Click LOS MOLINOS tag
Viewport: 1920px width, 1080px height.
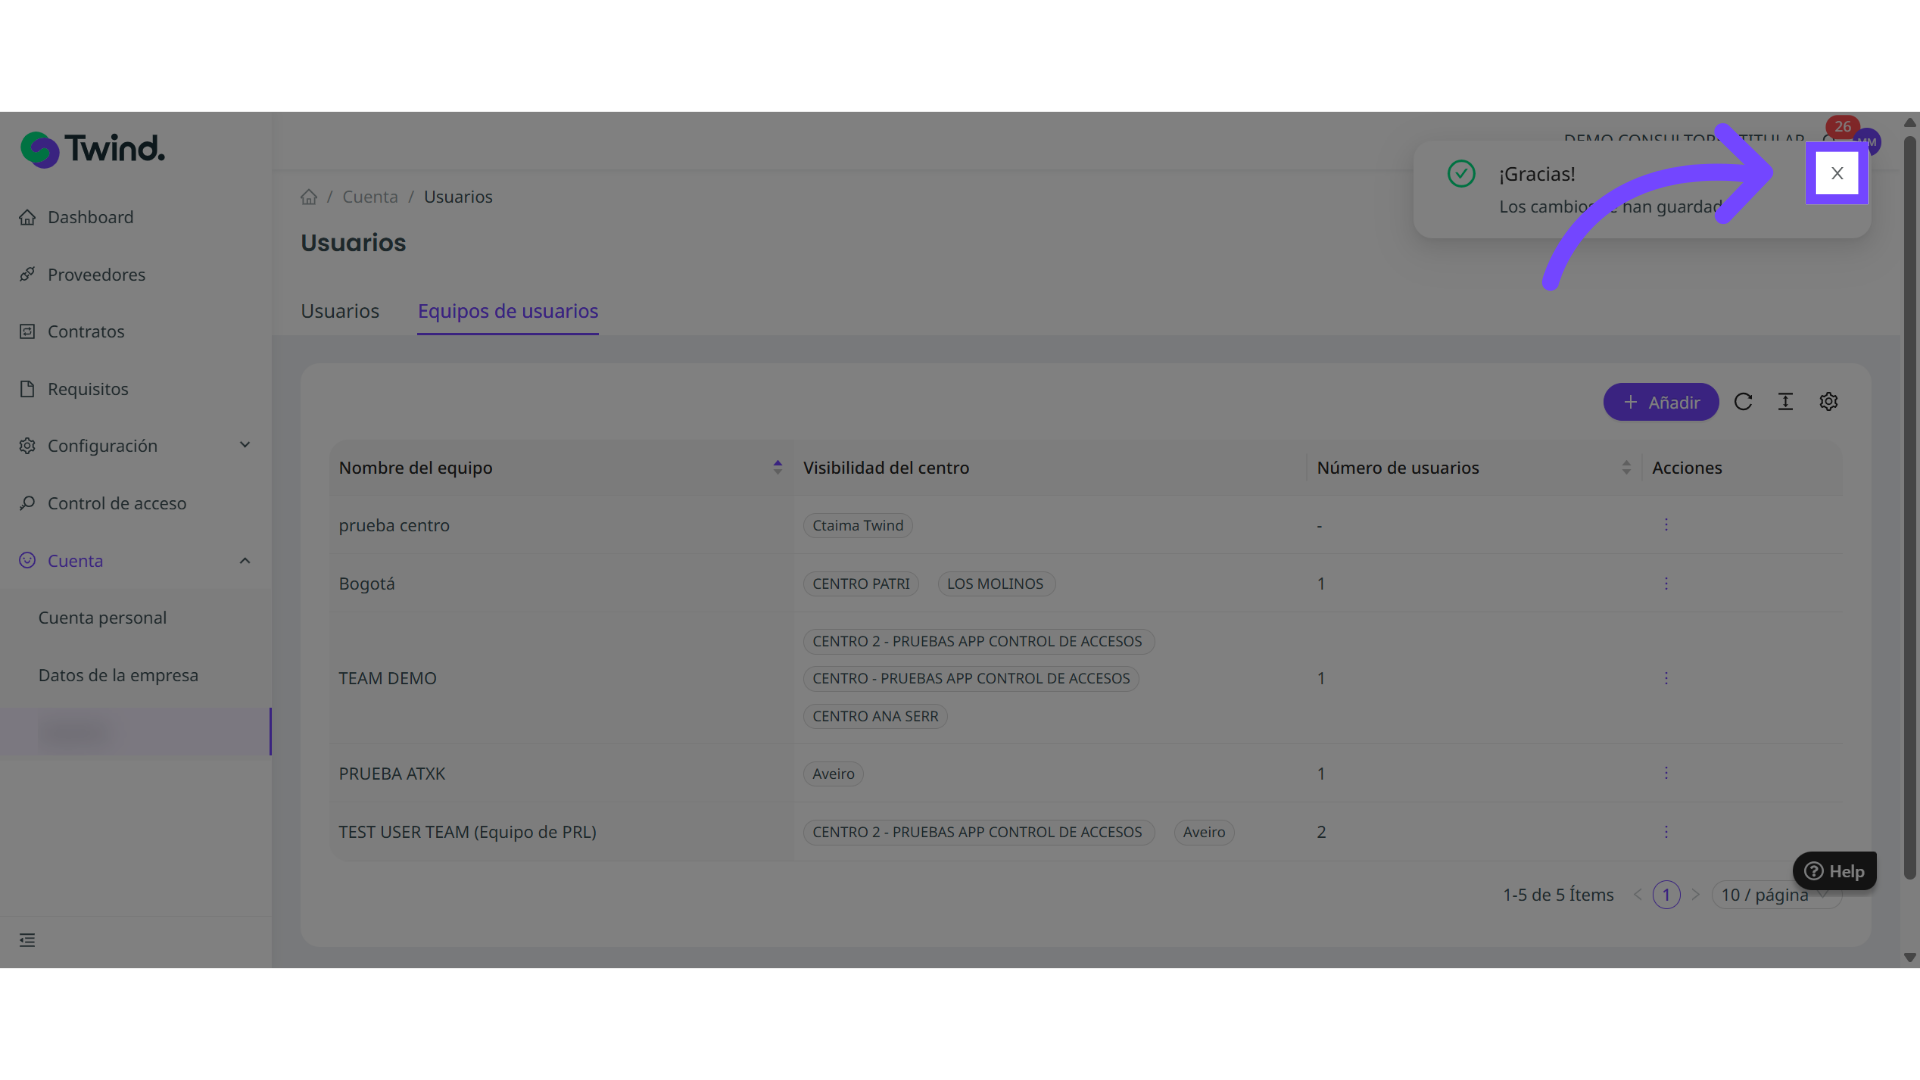995,584
